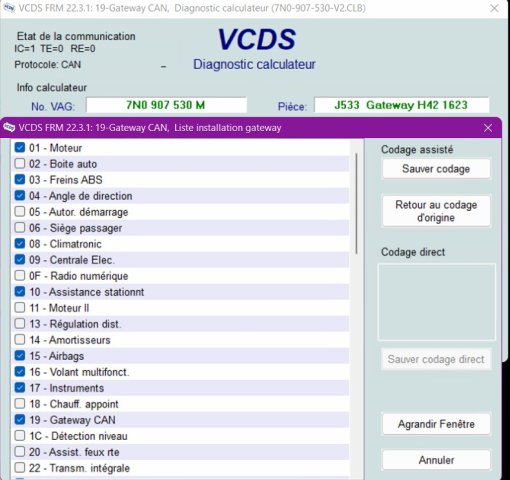Uncheck 04 - Angle de direction checkbox
Image resolution: width=510 pixels, height=480 pixels.
(20, 195)
